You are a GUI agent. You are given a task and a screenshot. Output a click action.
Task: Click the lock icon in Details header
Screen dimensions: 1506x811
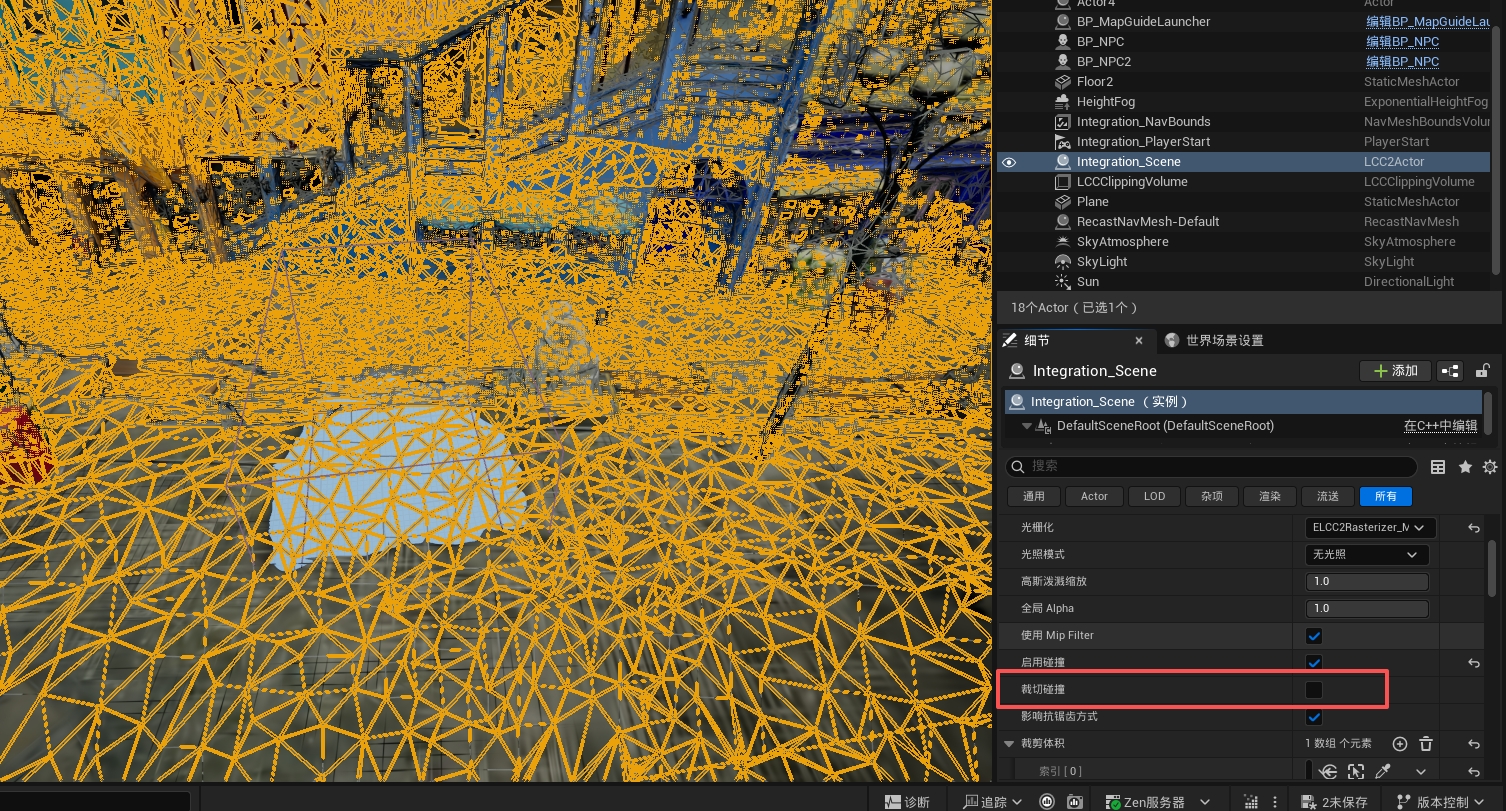click(x=1483, y=371)
